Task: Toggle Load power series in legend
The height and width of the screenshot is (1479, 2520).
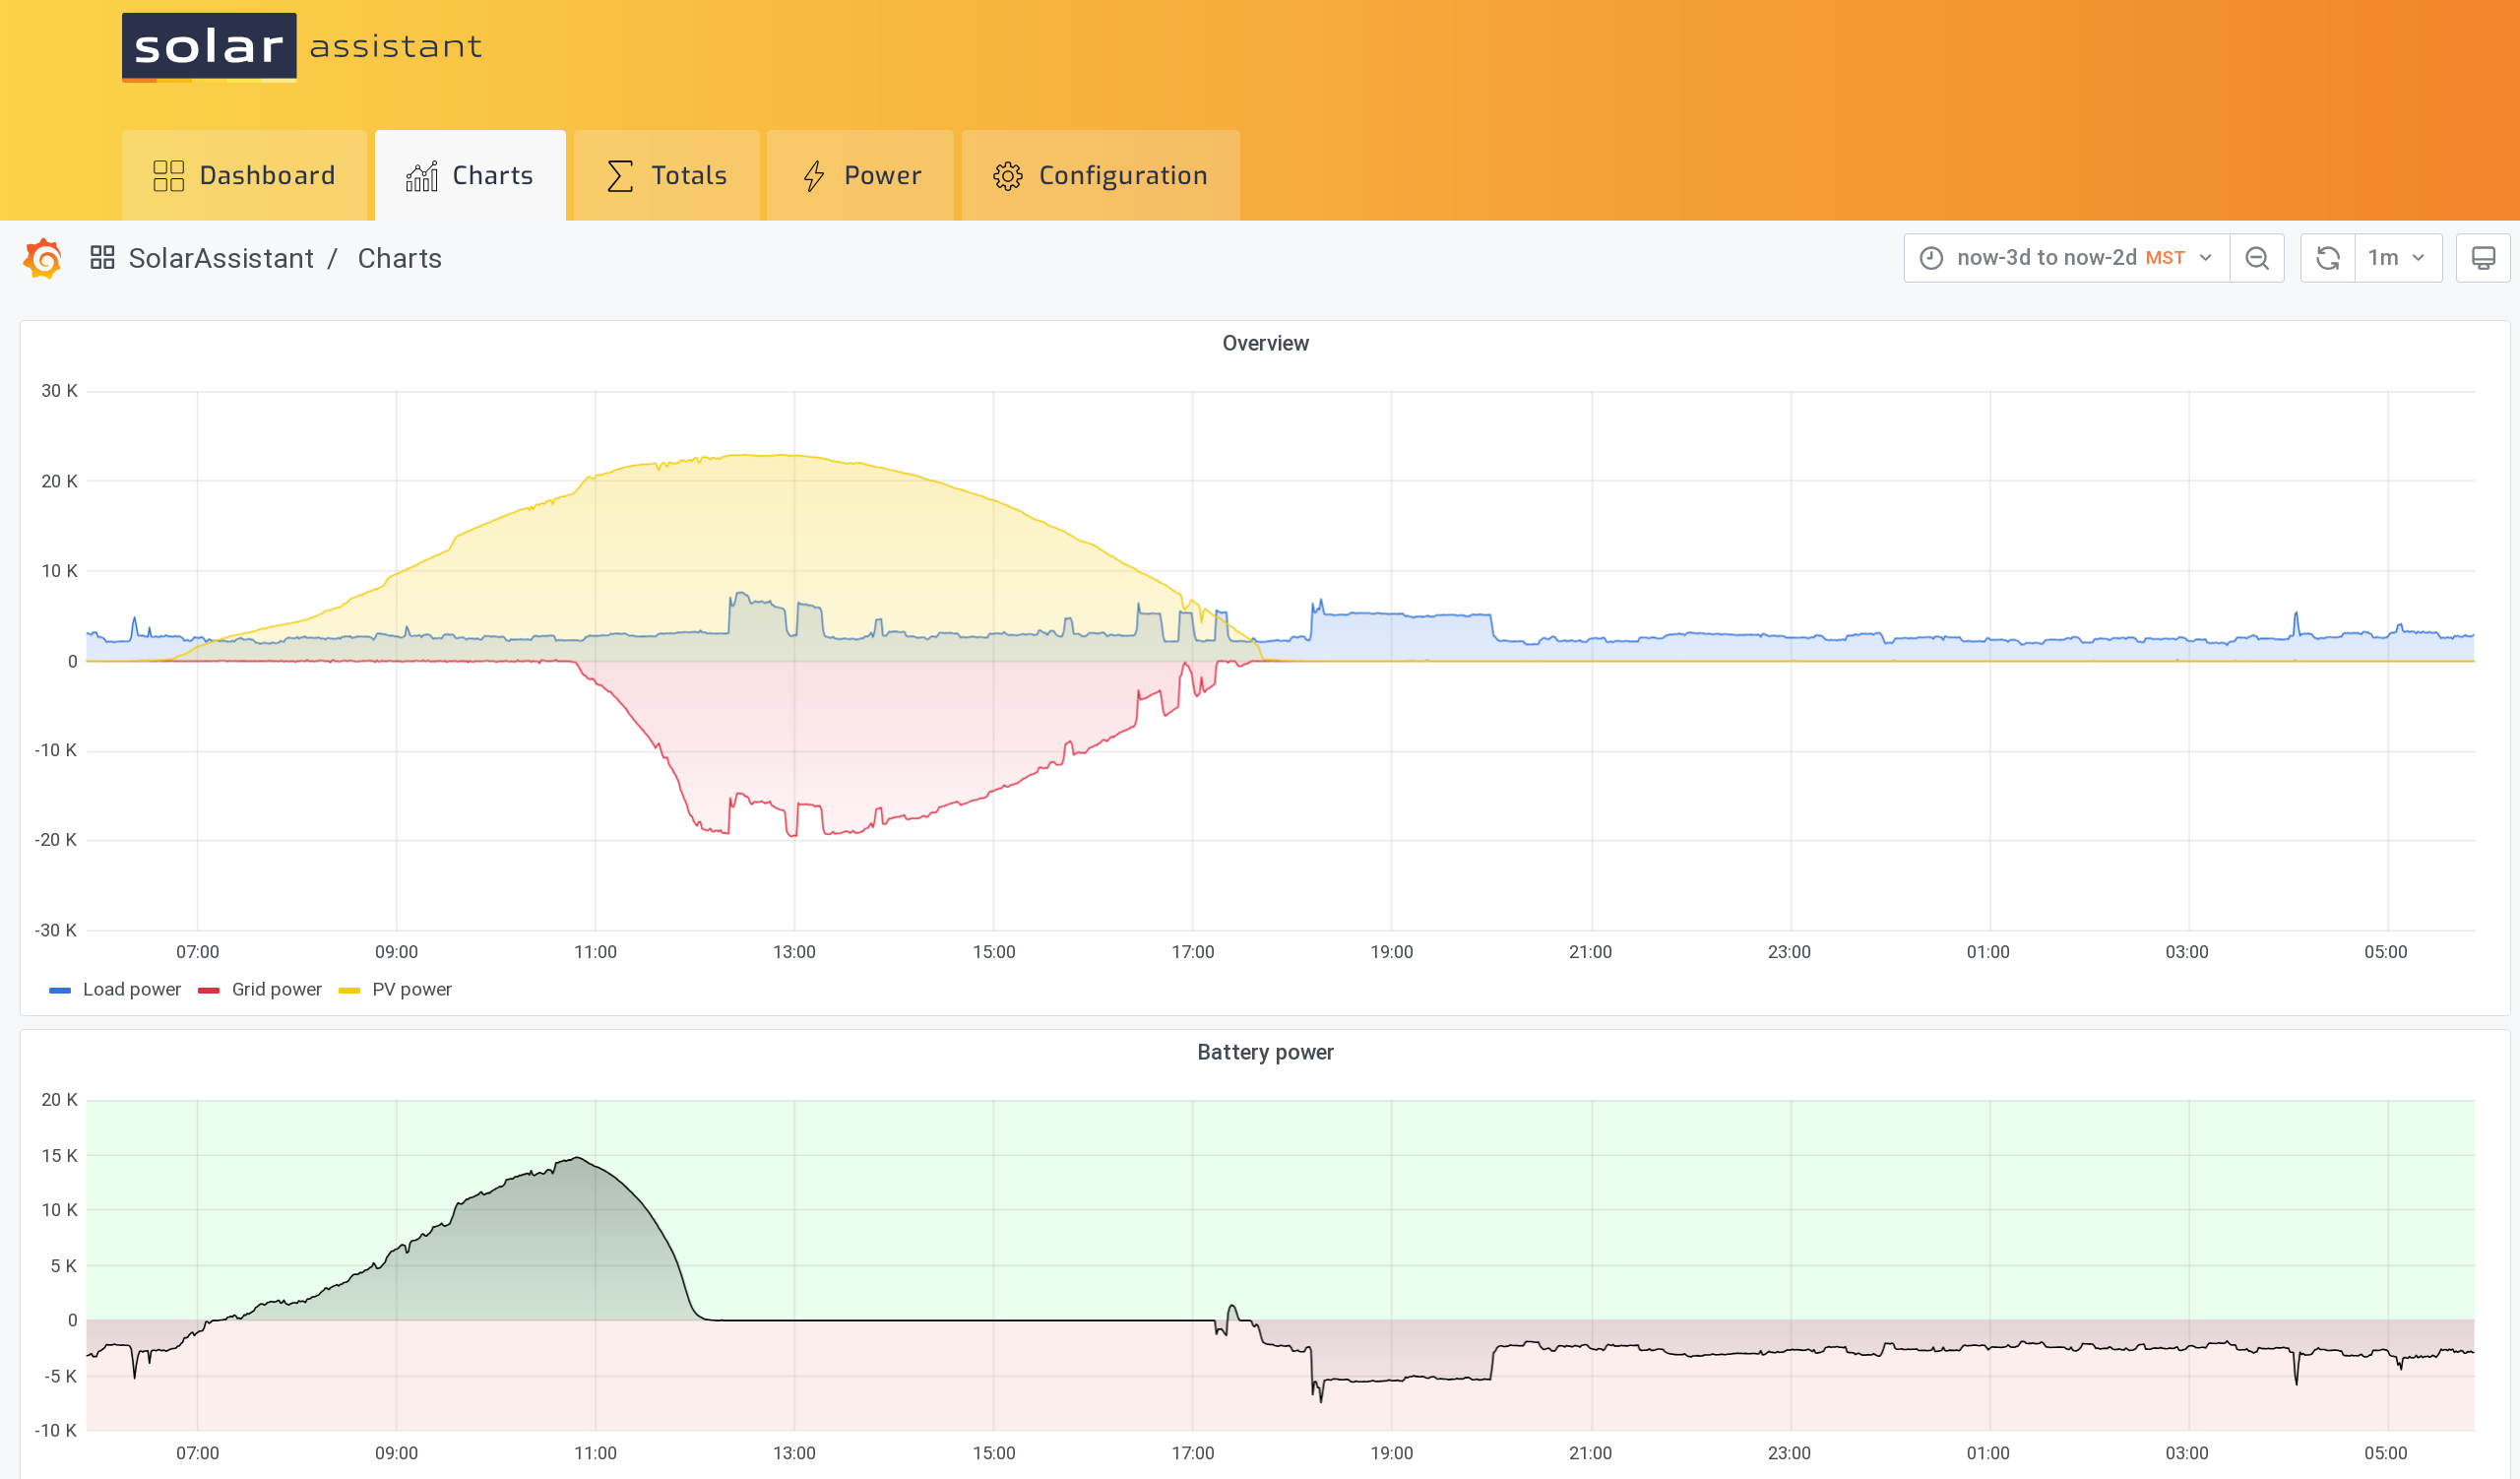Action: 131,989
